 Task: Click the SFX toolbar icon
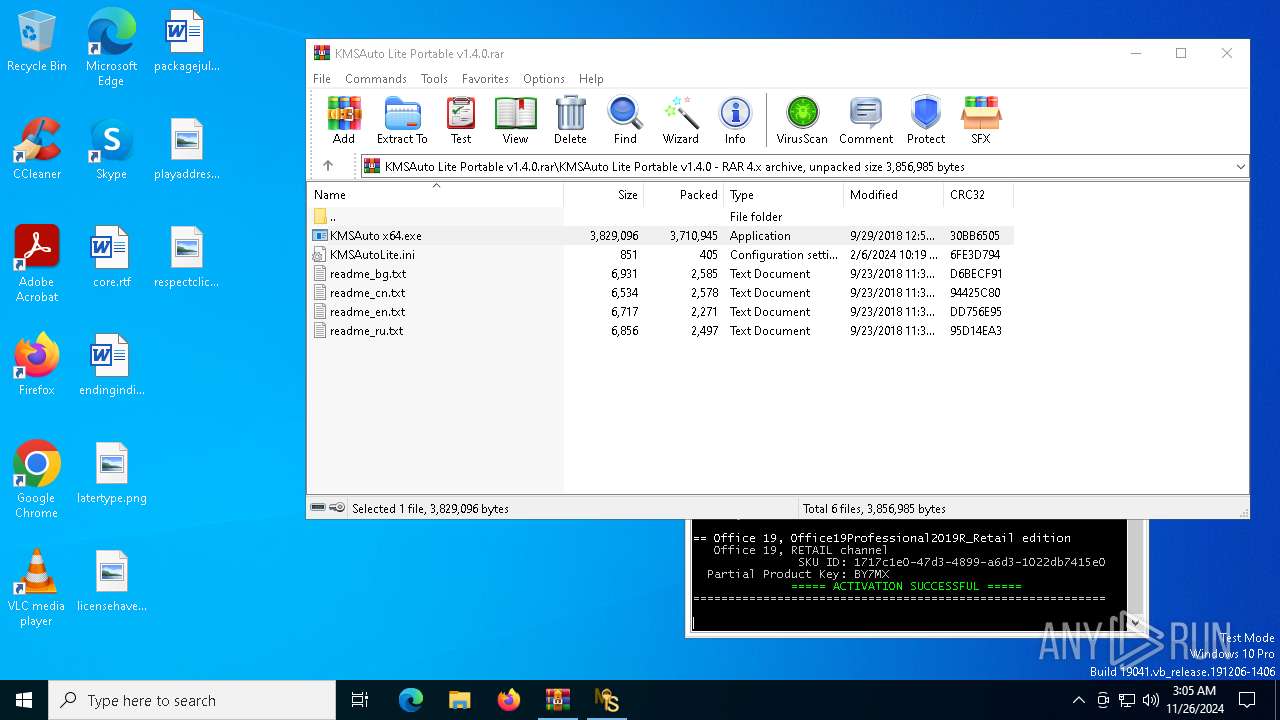pos(981,120)
